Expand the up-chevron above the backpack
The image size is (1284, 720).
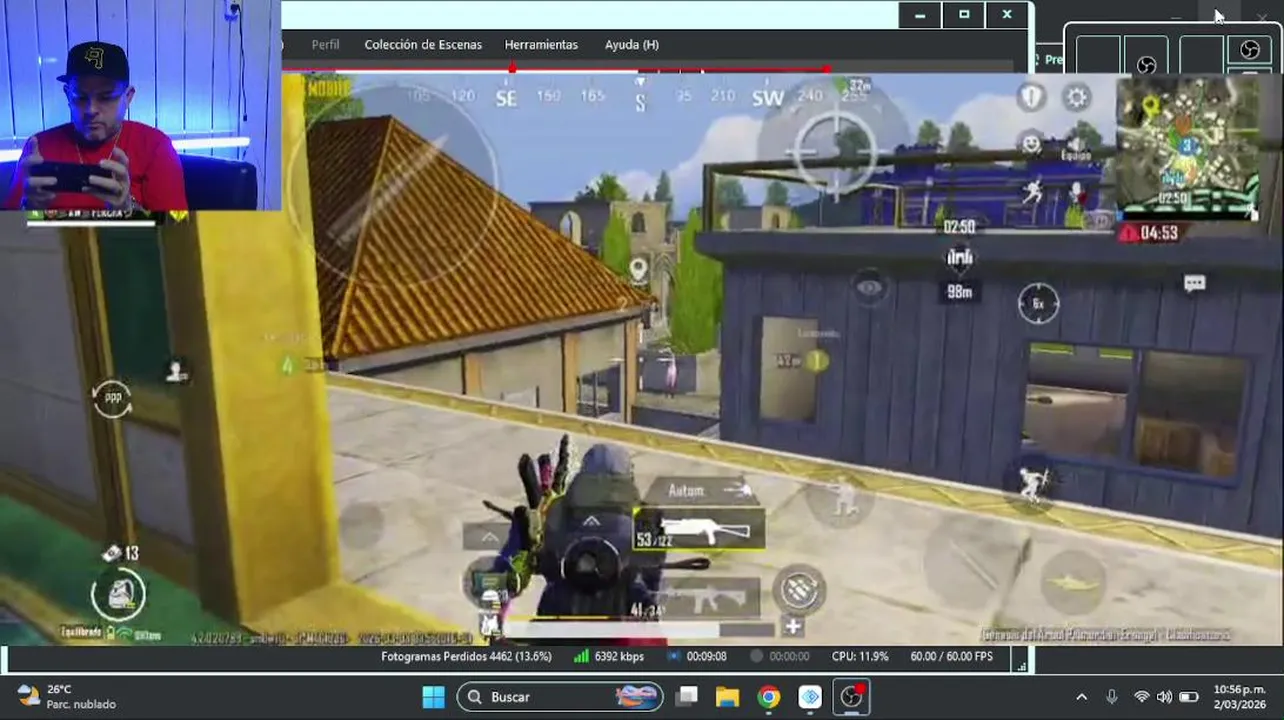(592, 521)
